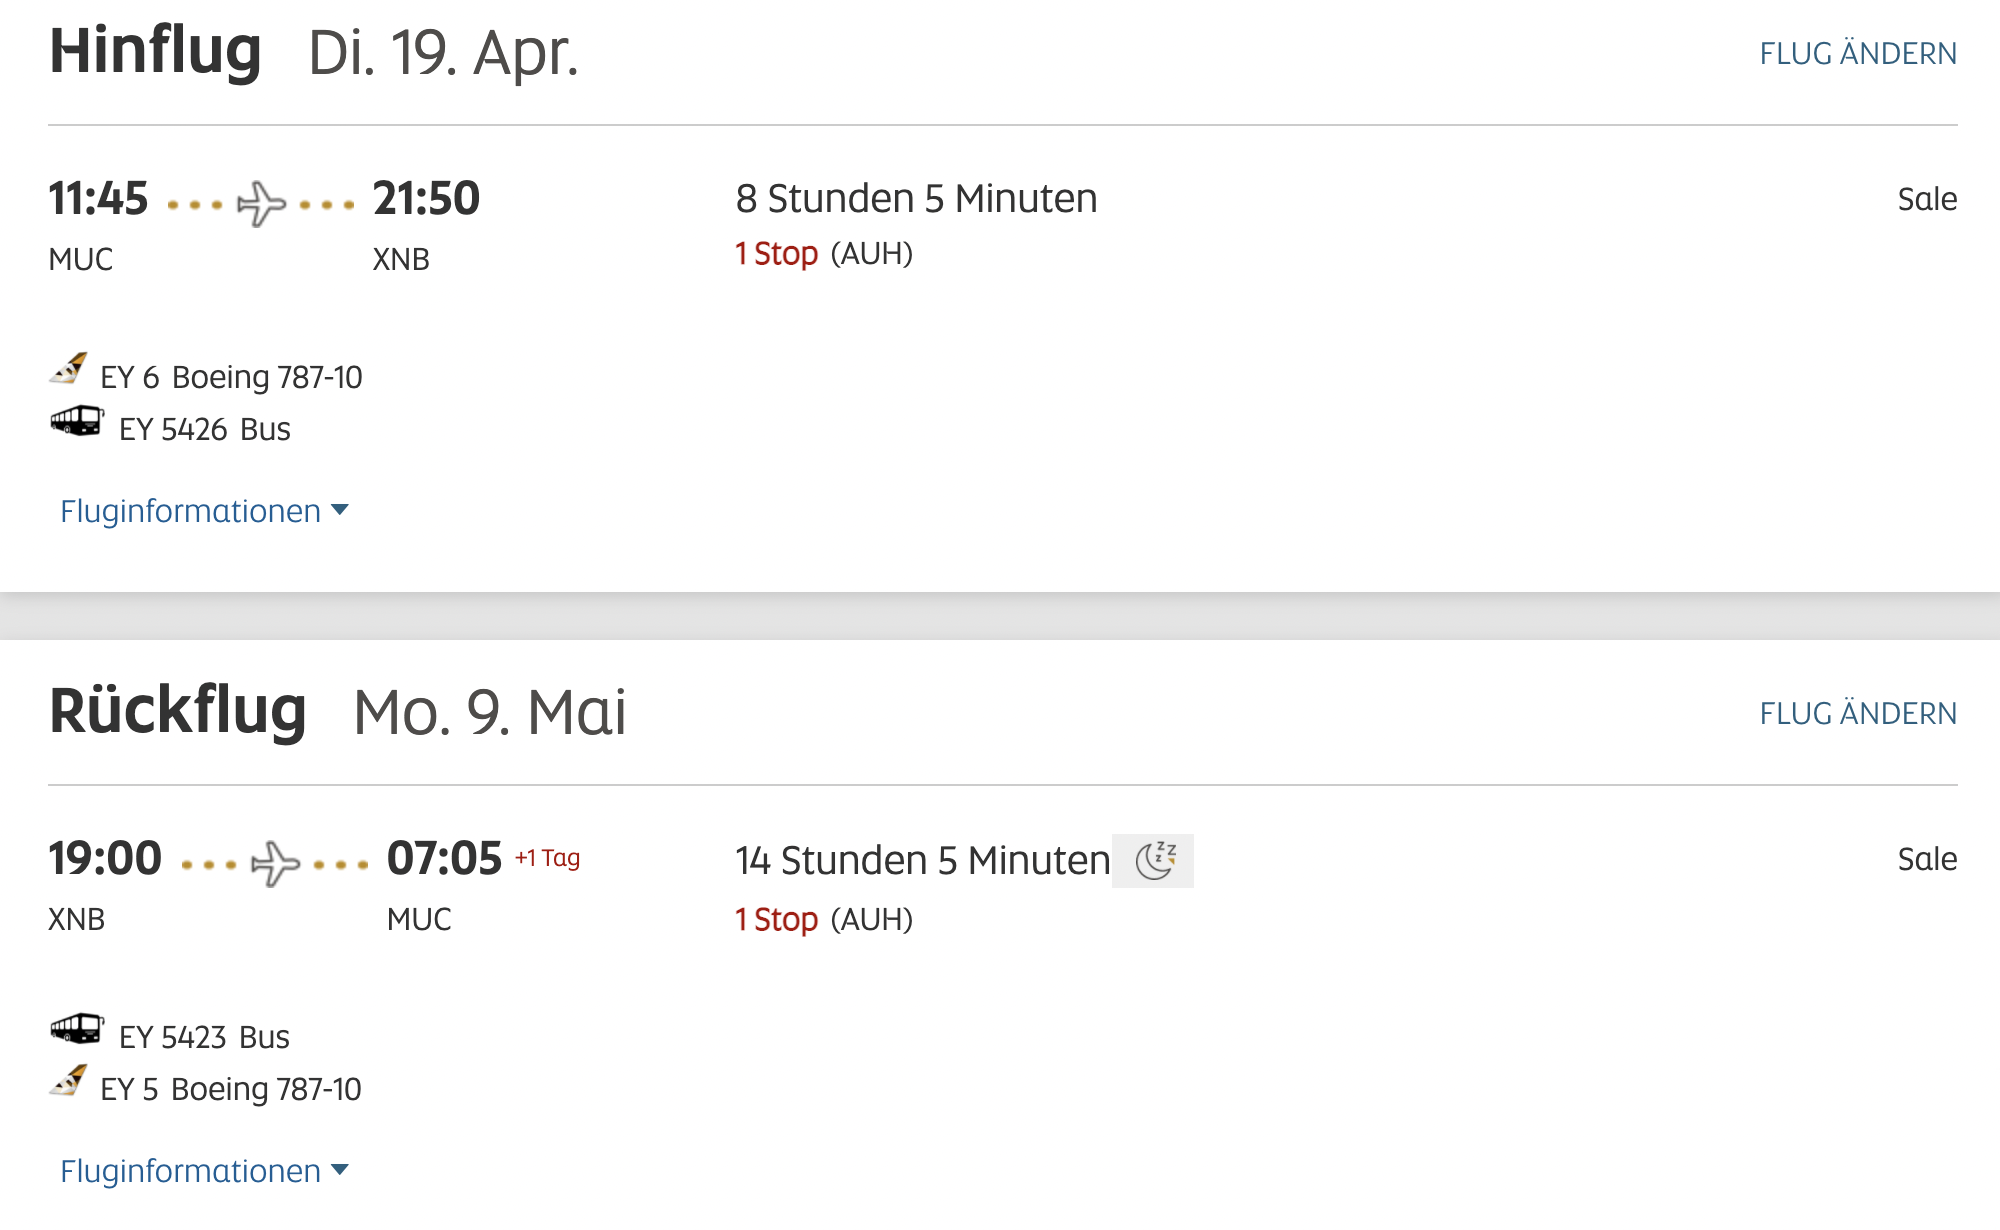Click the airplane icon between 11:45 and 21:50

click(261, 204)
